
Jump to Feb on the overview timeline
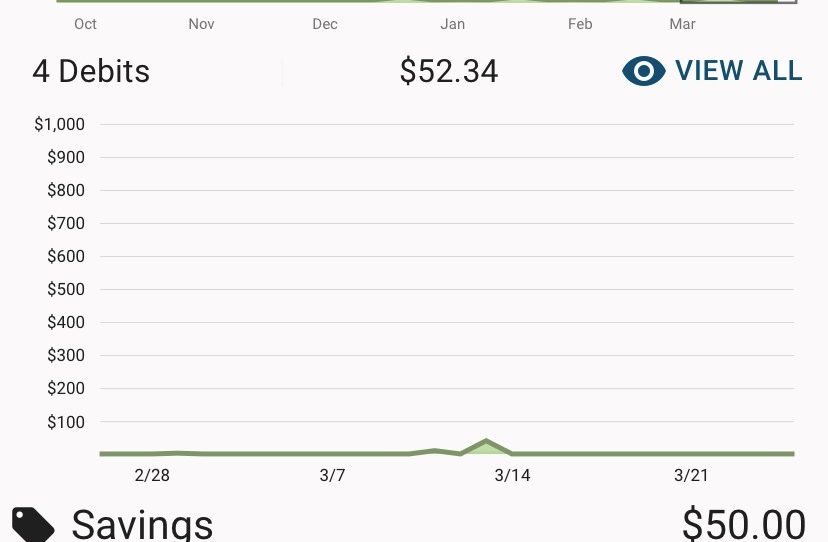580,24
